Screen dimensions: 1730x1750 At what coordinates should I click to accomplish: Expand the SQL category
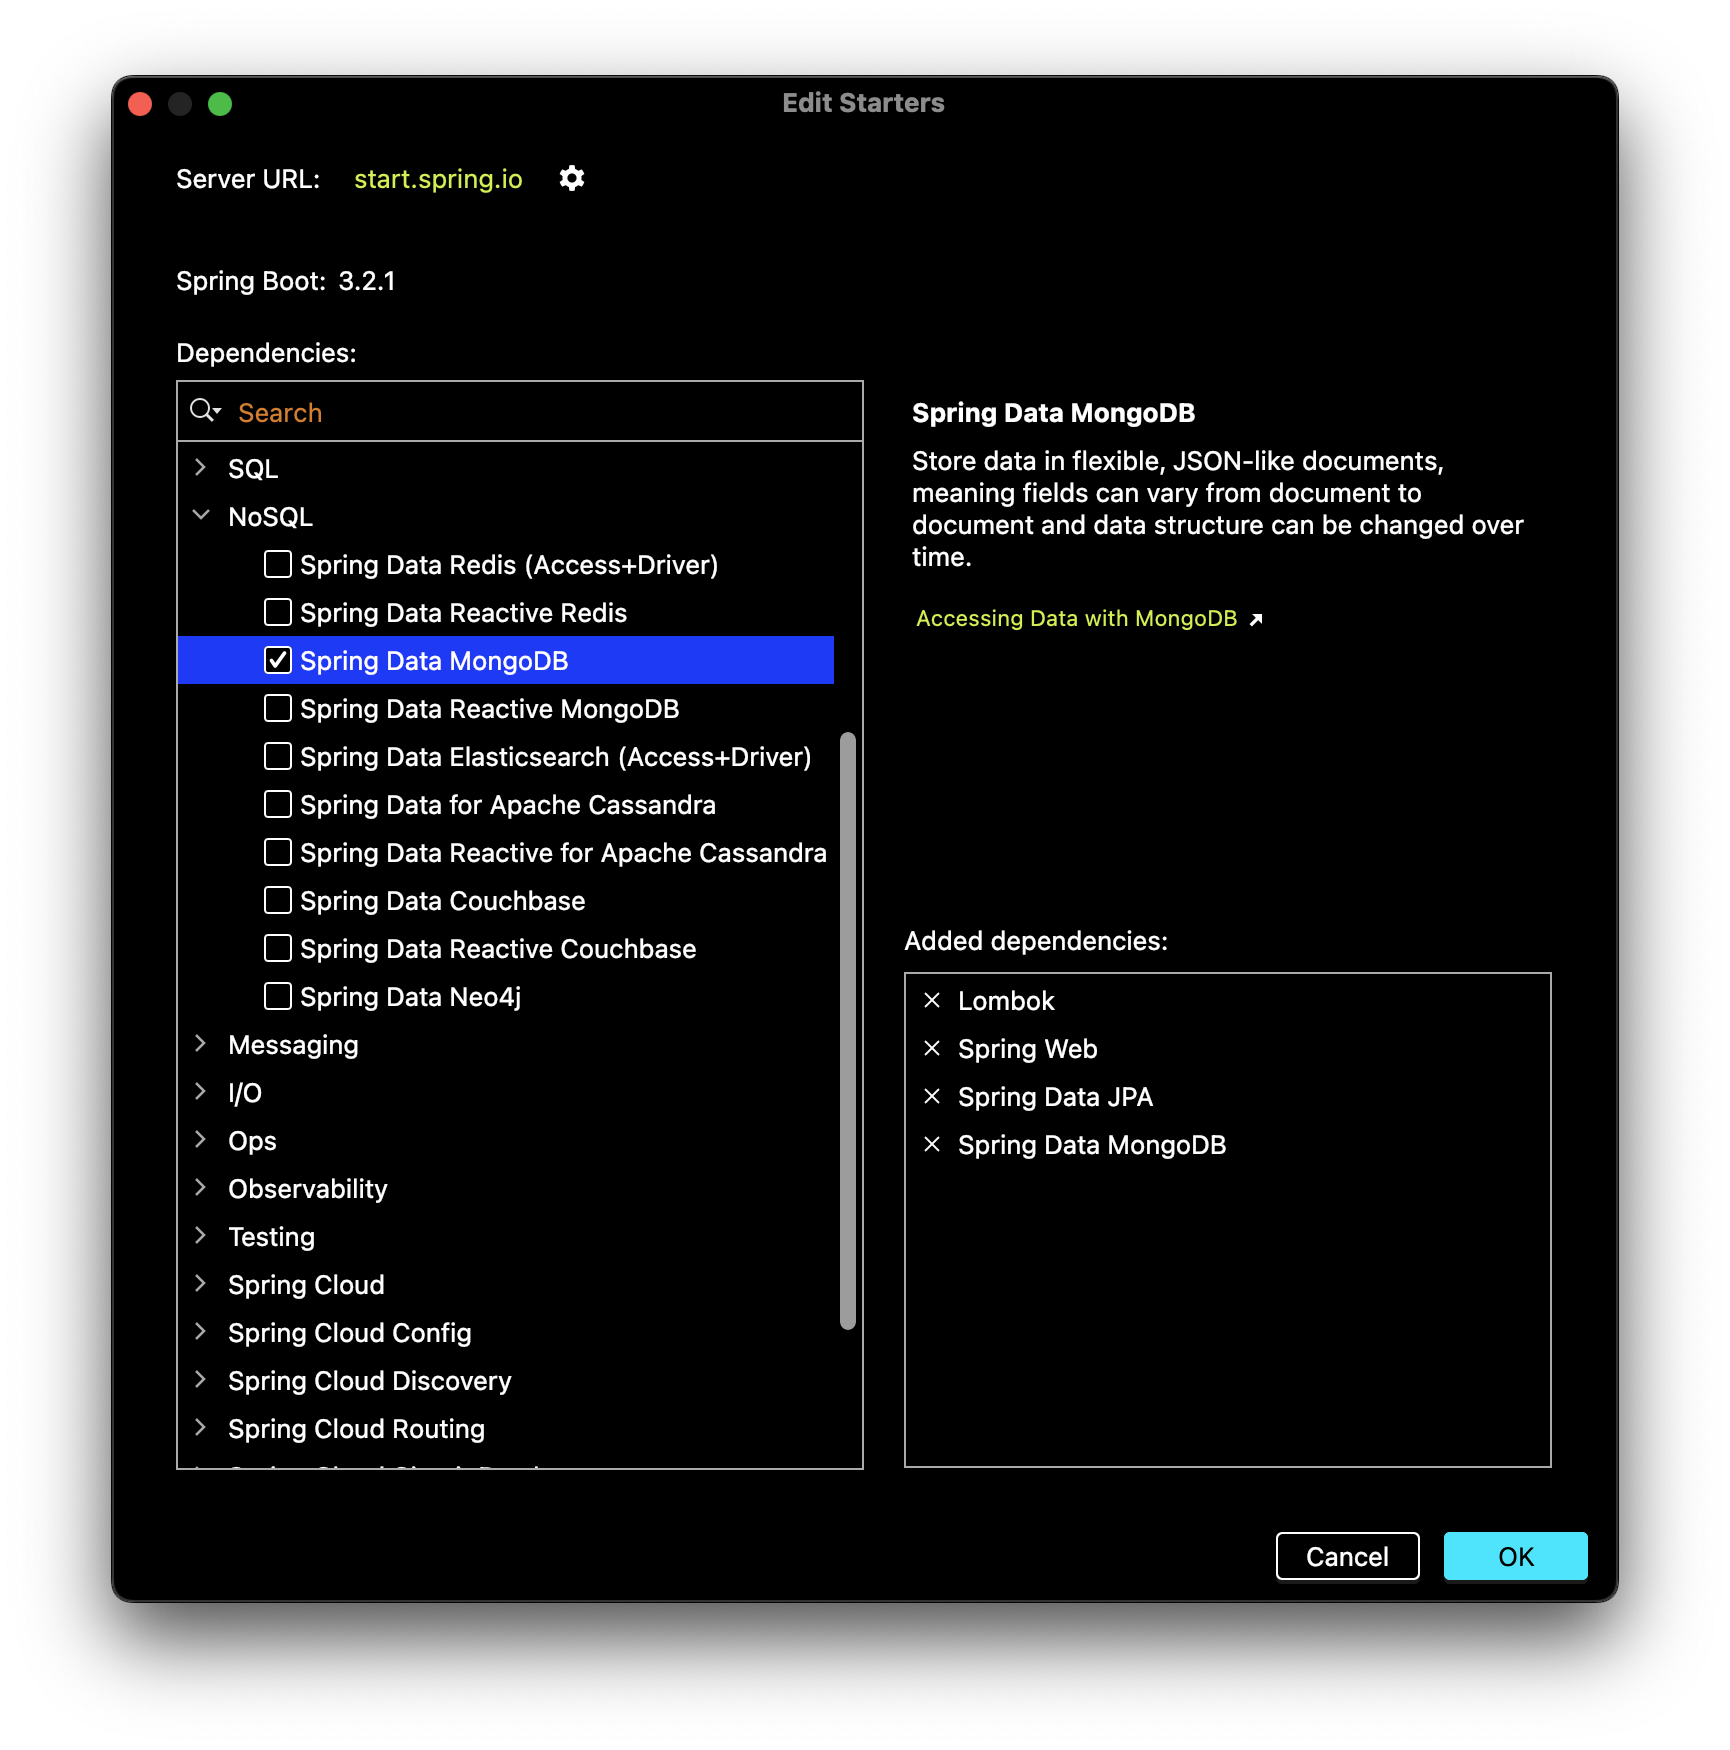click(200, 467)
